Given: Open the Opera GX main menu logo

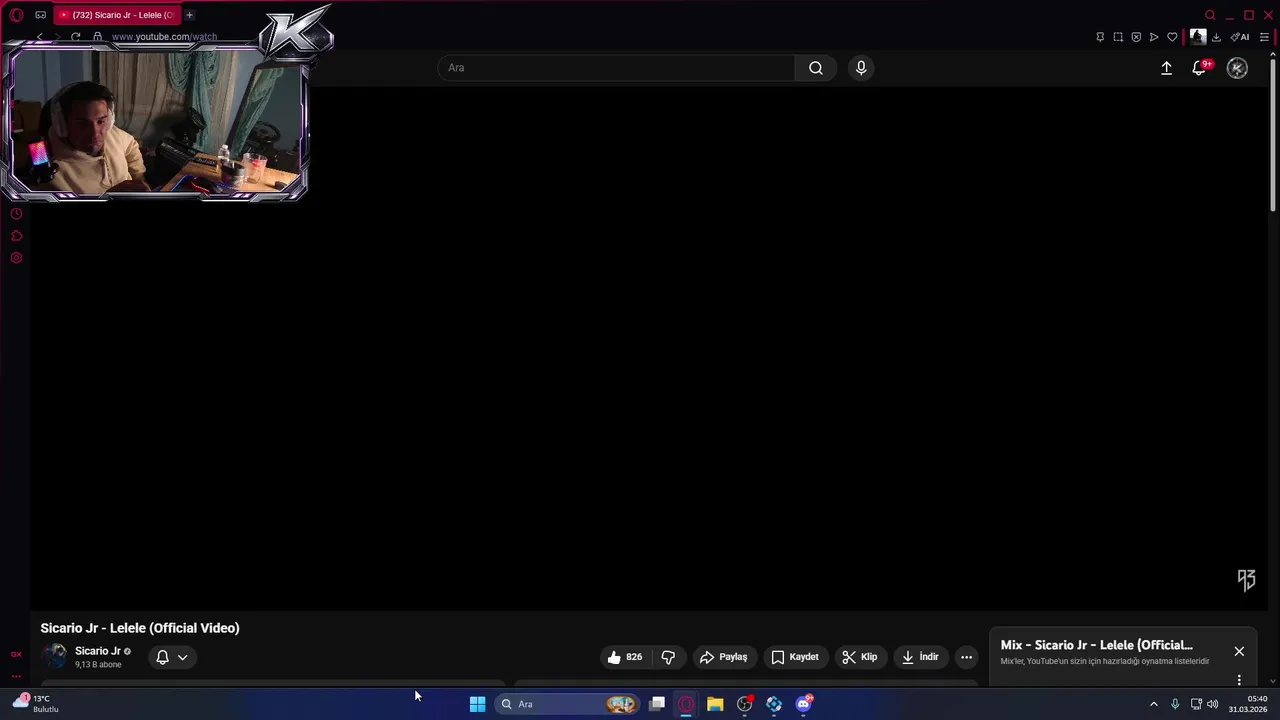Looking at the screenshot, I should [x=16, y=15].
